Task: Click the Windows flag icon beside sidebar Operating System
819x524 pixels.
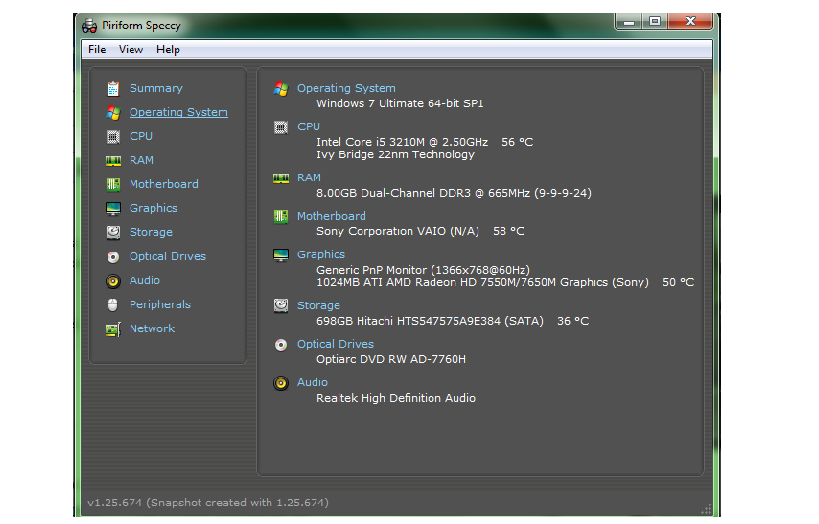Action: [x=113, y=113]
